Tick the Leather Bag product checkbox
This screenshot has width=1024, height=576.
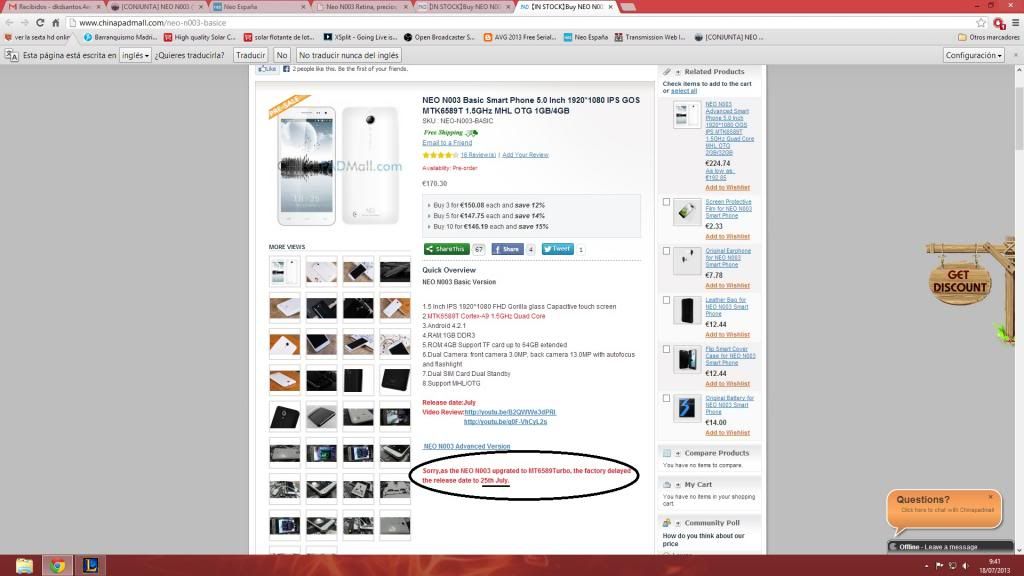[x=667, y=300]
